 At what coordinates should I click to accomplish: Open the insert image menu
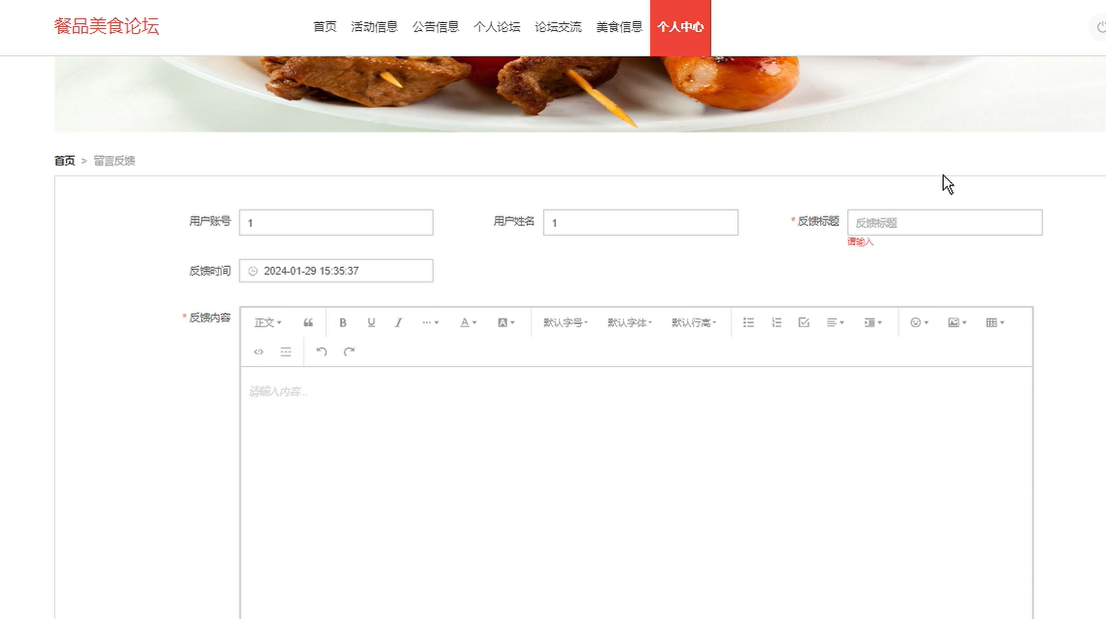(956, 322)
